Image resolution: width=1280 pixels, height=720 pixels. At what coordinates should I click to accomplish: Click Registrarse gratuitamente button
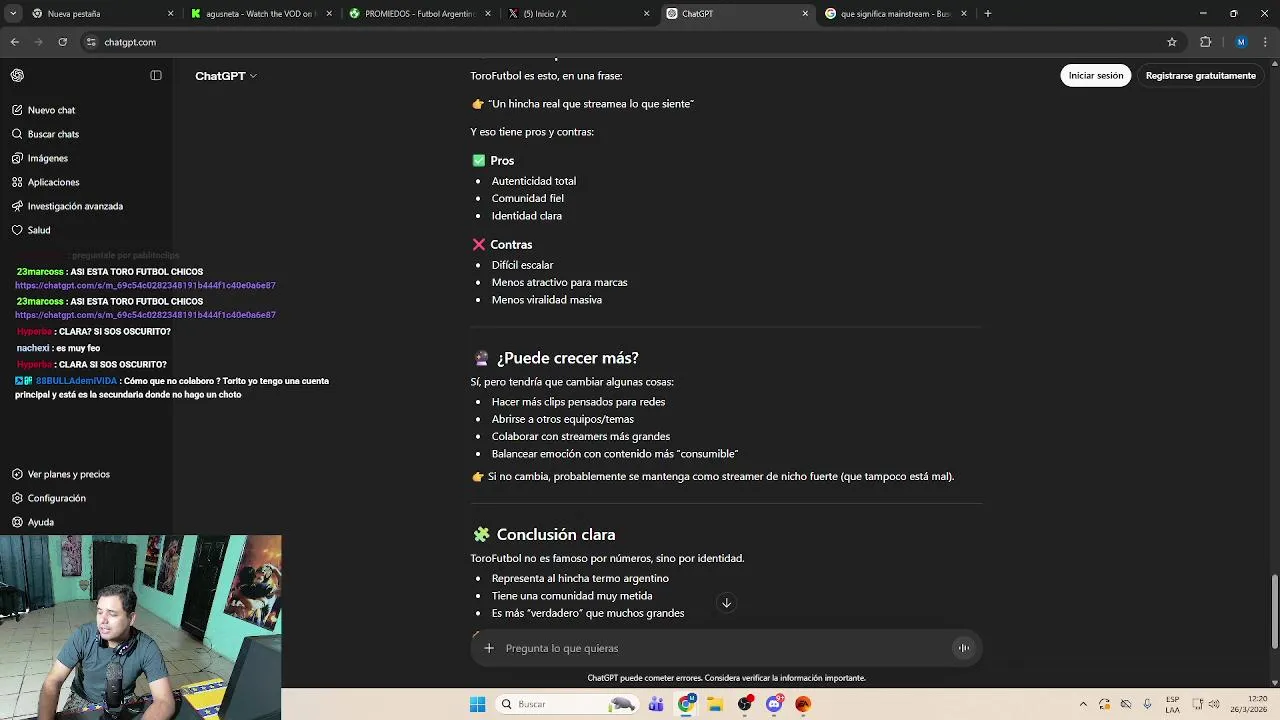click(x=1200, y=76)
